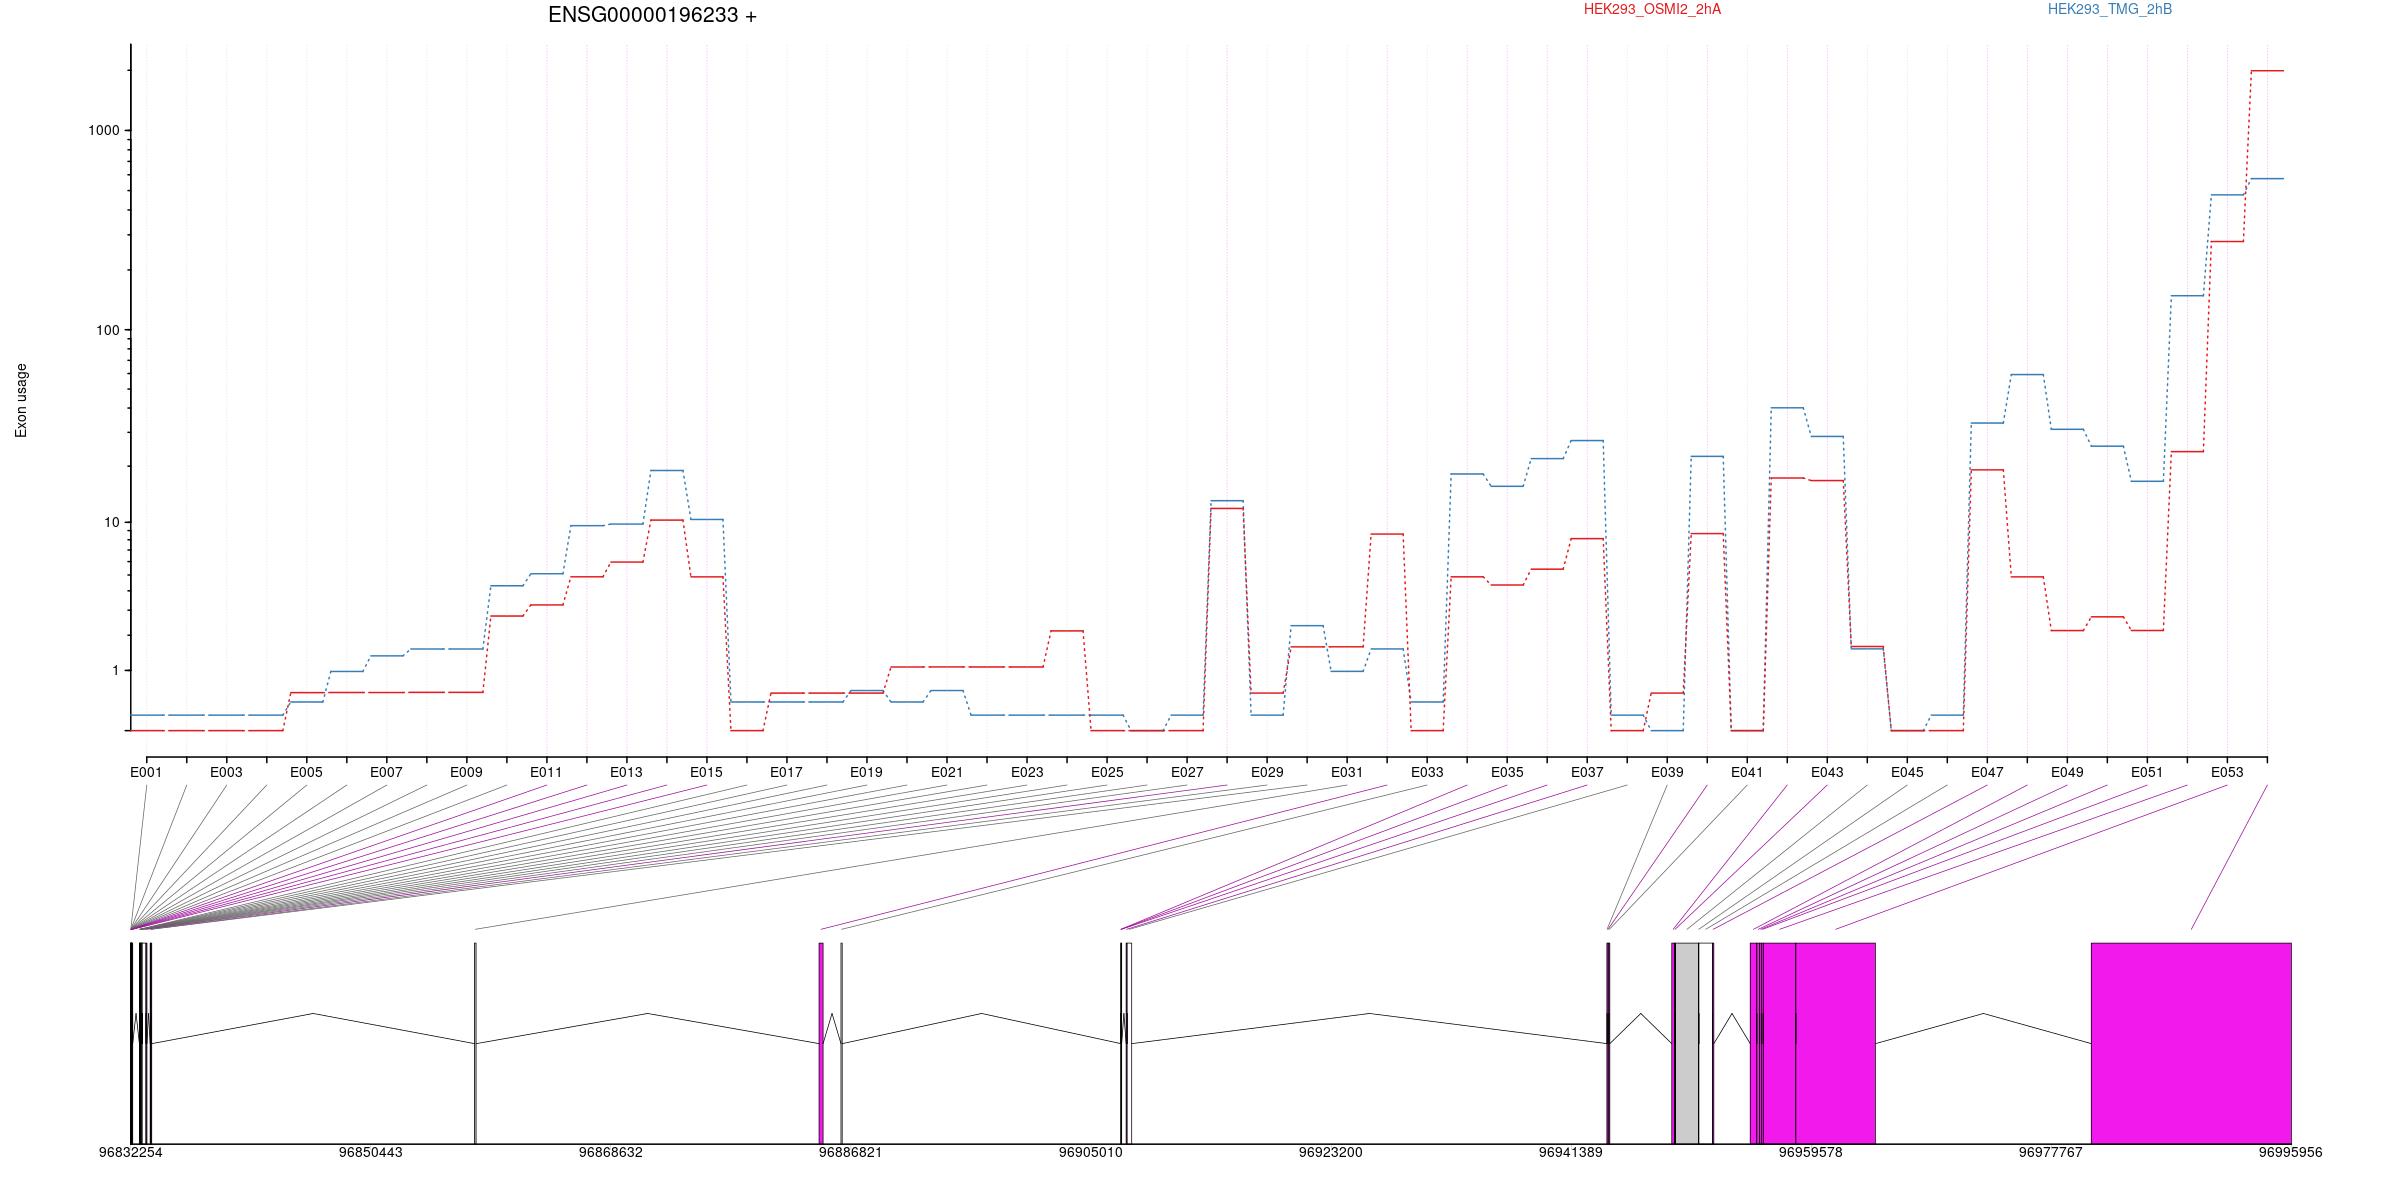This screenshot has height=1200, width=2400.
Task: Select exon label E029
Action: pos(1267,772)
